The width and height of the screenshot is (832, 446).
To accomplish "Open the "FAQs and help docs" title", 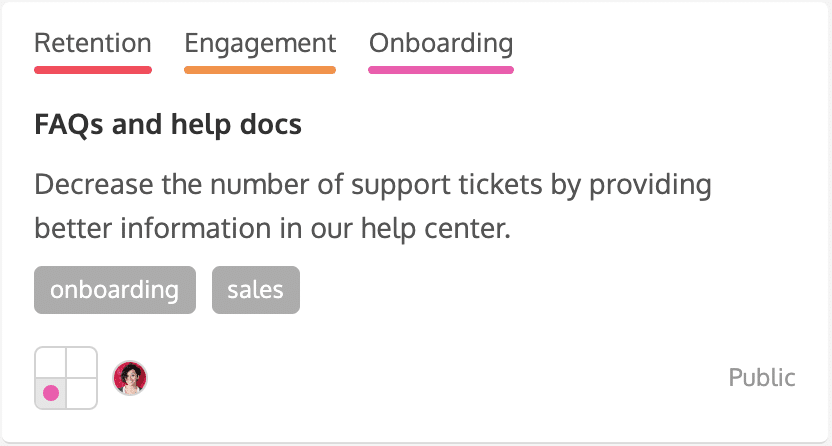I will click(x=168, y=126).
